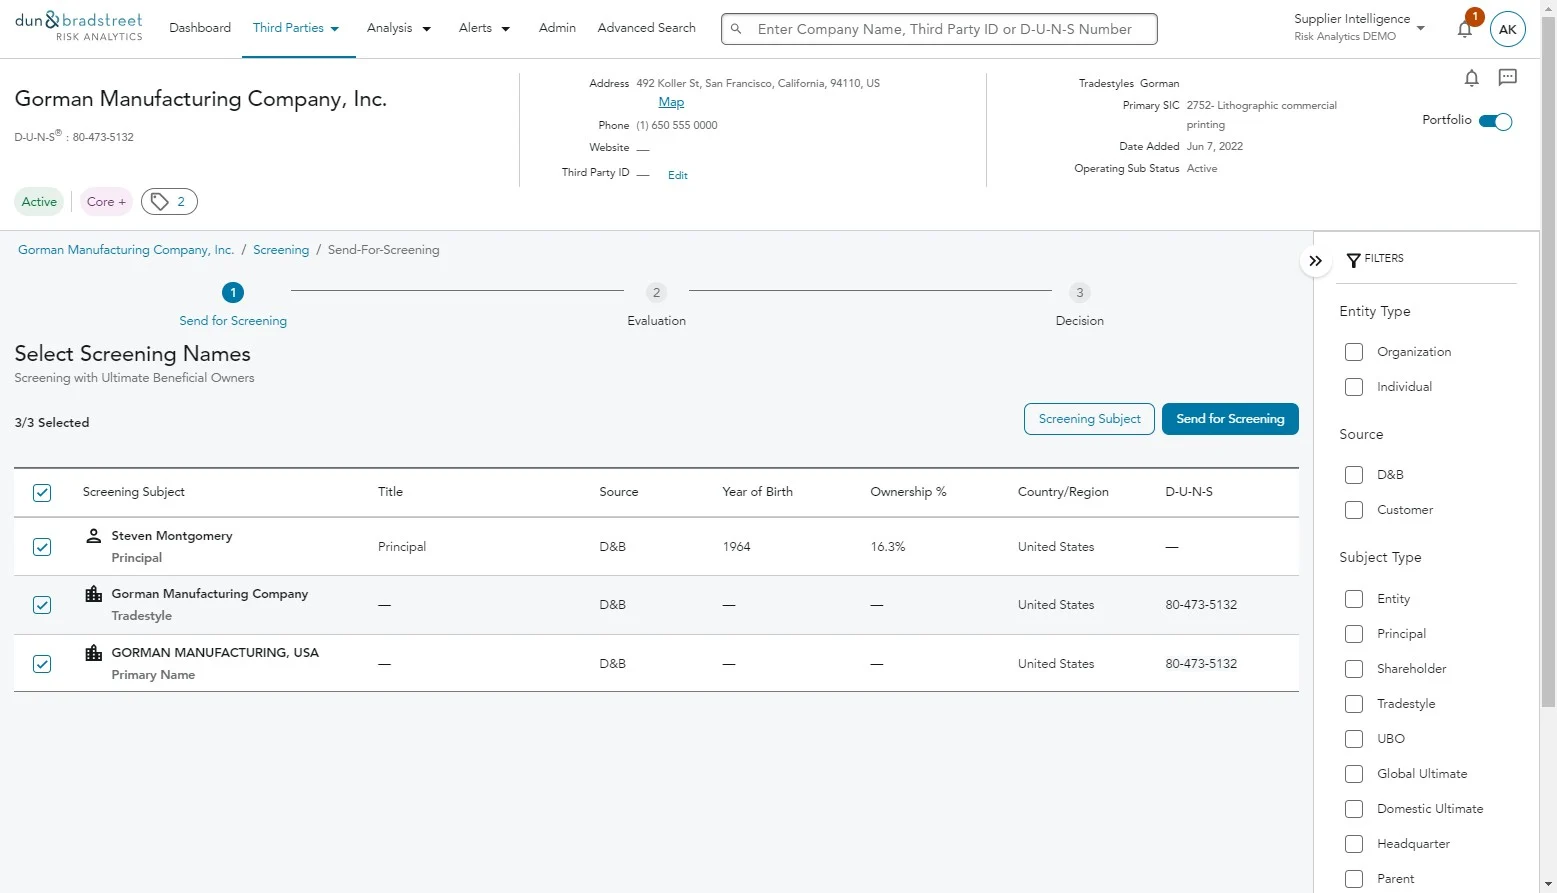Image resolution: width=1557 pixels, height=893 pixels.
Task: Click the Screening Subject column header
Action: click(134, 492)
